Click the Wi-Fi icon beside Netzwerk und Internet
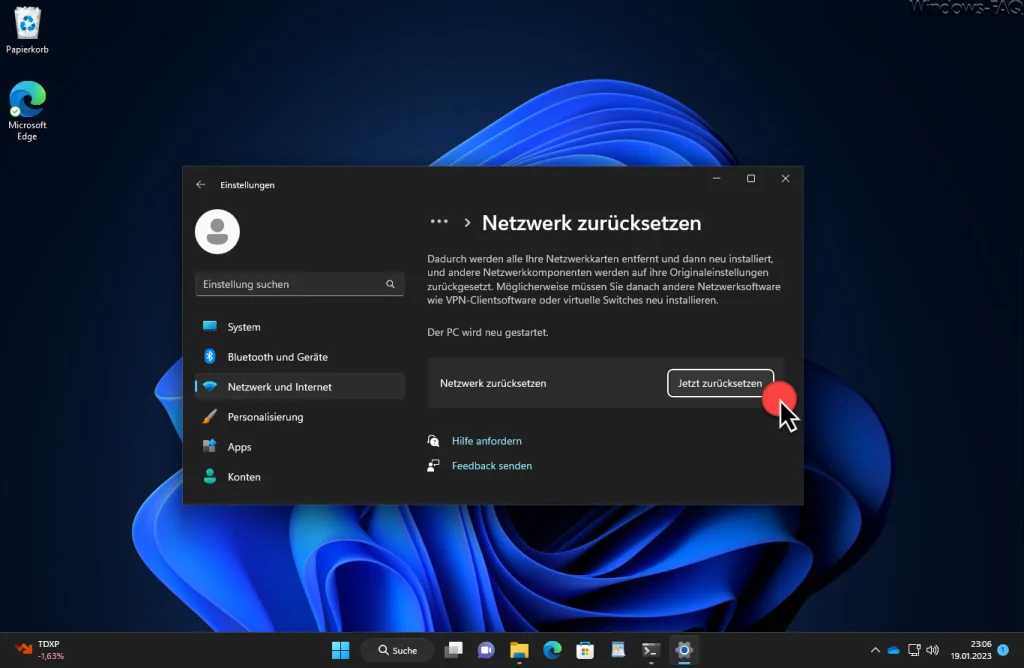The width and height of the screenshot is (1024, 668). pyautogui.click(x=210, y=386)
